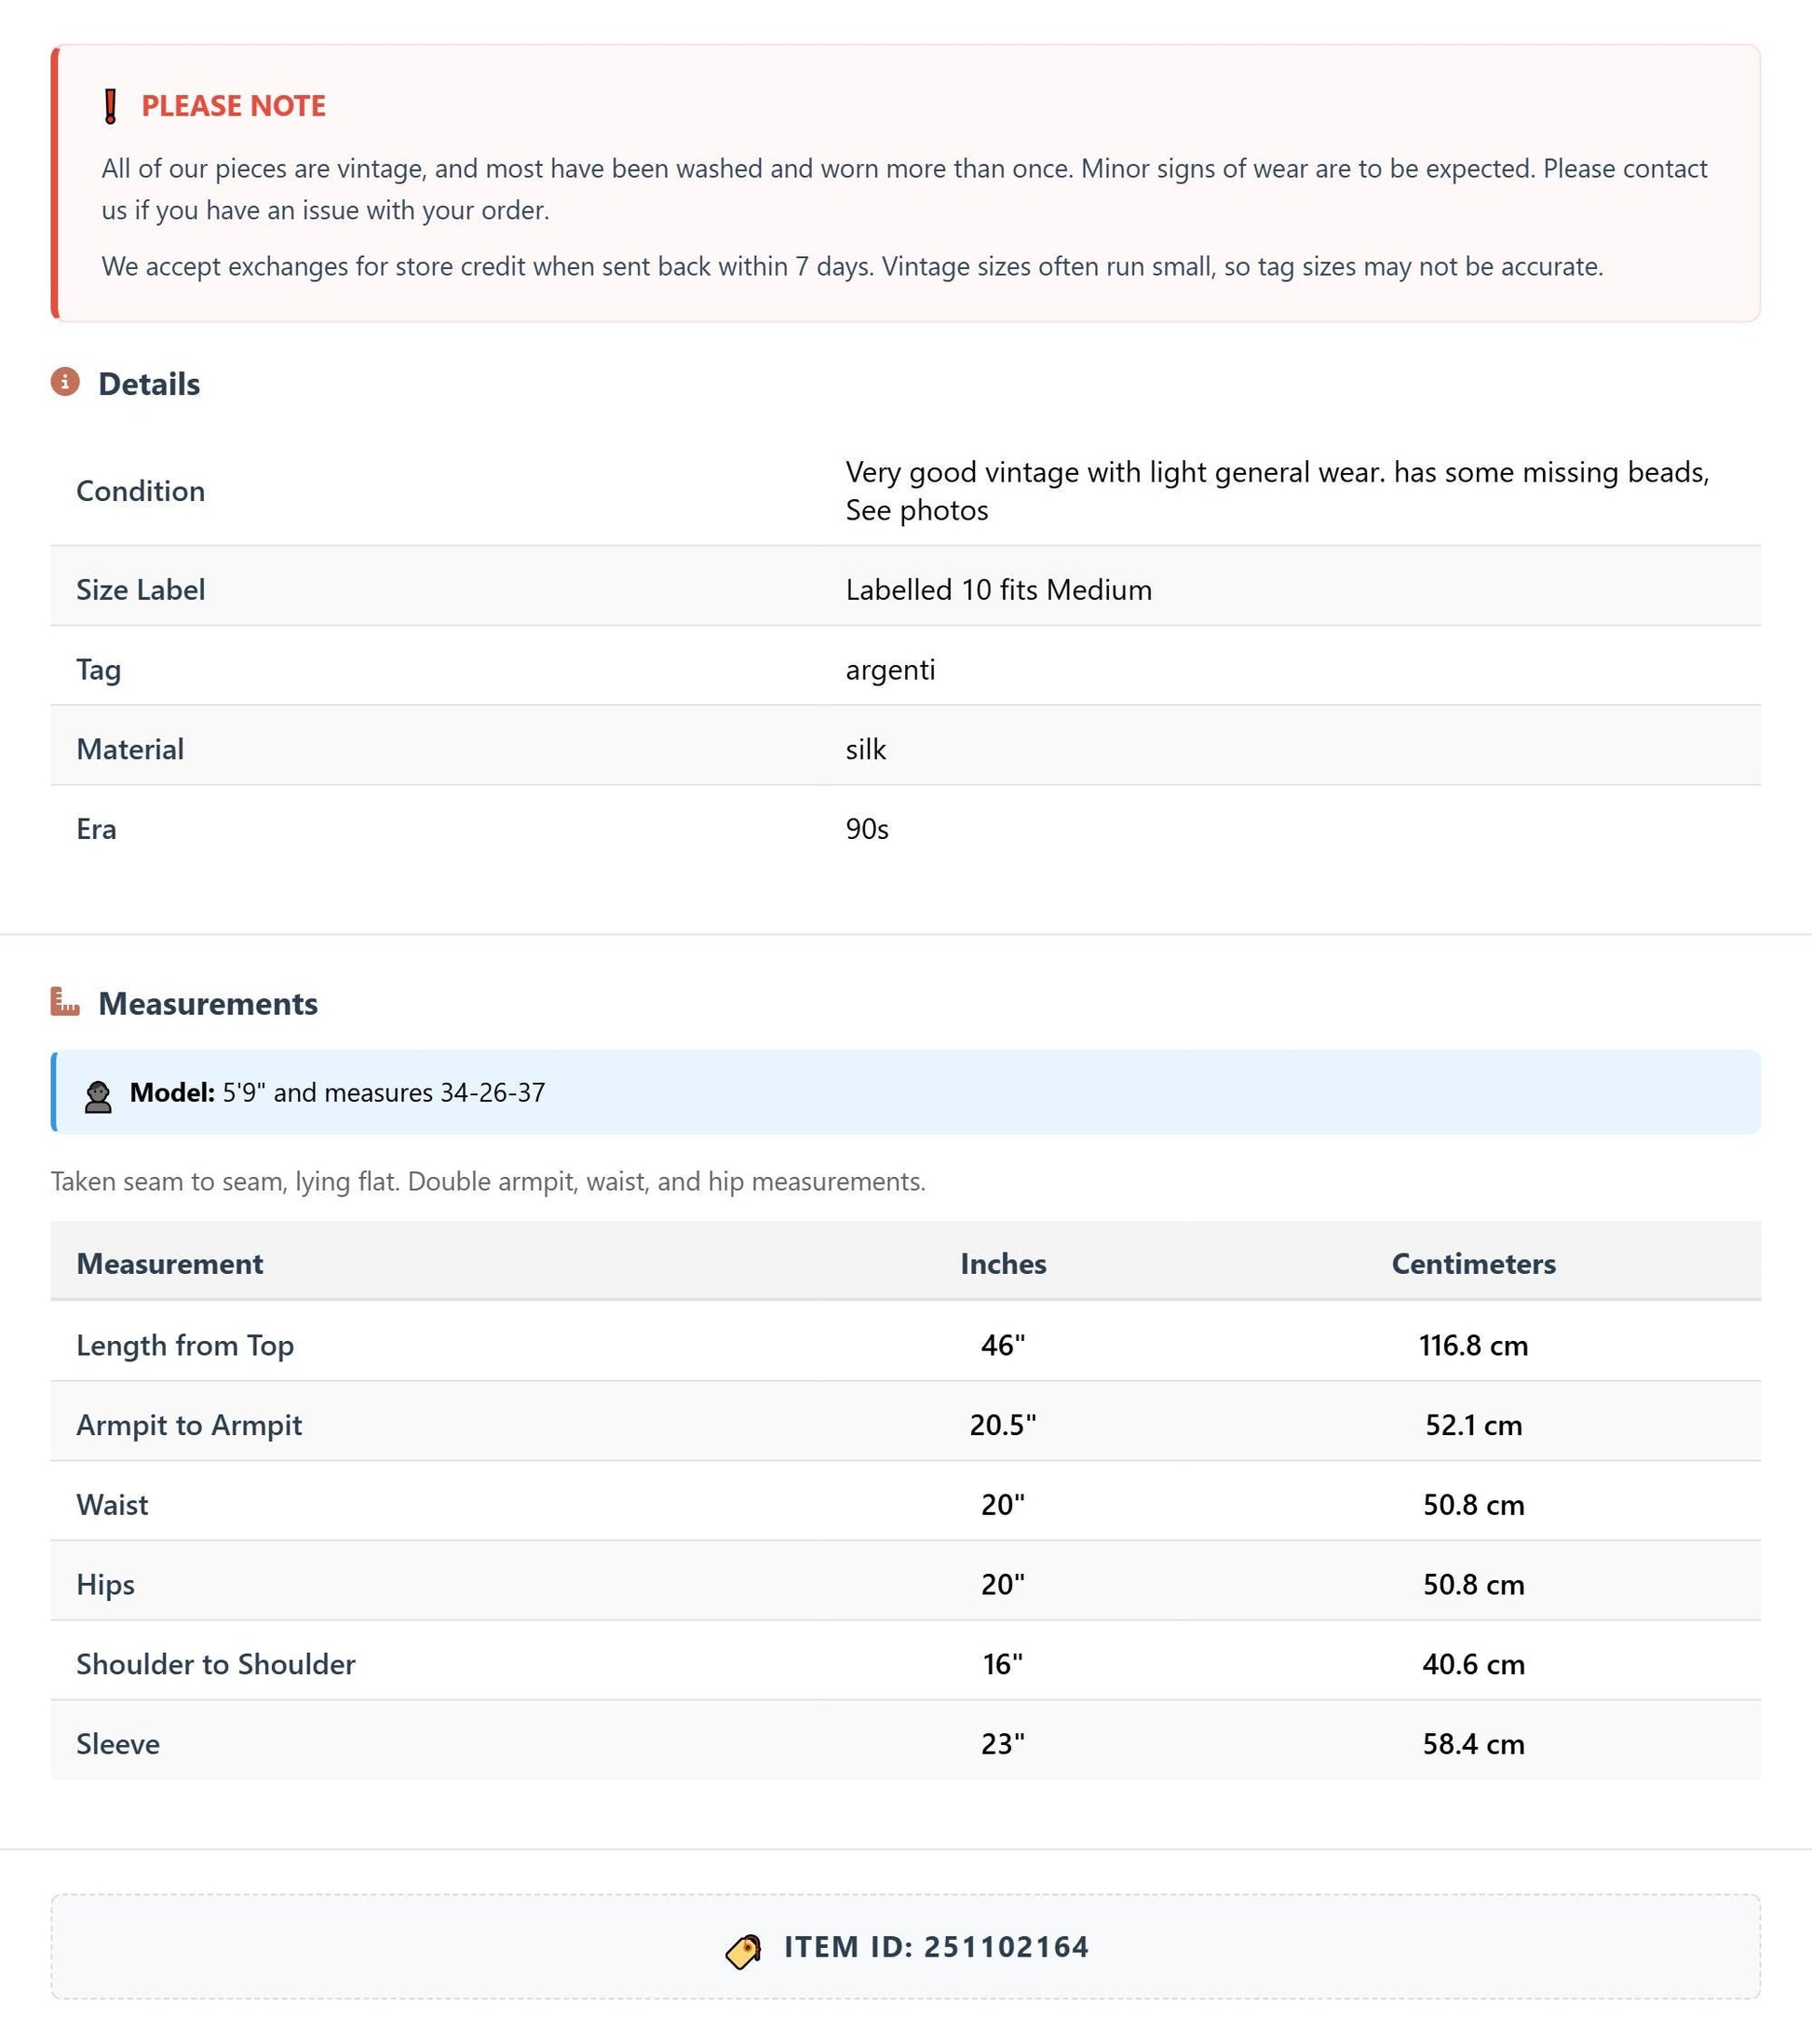Click the Measurements section heading

208,1003
